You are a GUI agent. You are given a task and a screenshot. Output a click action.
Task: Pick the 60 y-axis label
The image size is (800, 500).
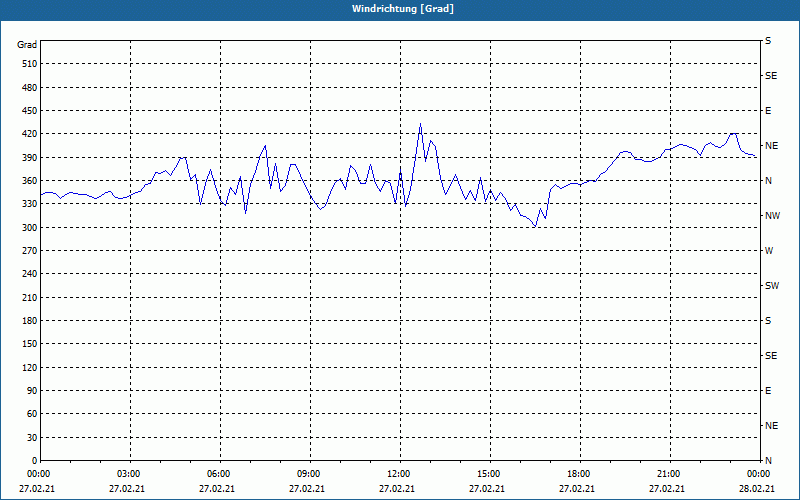point(32,414)
